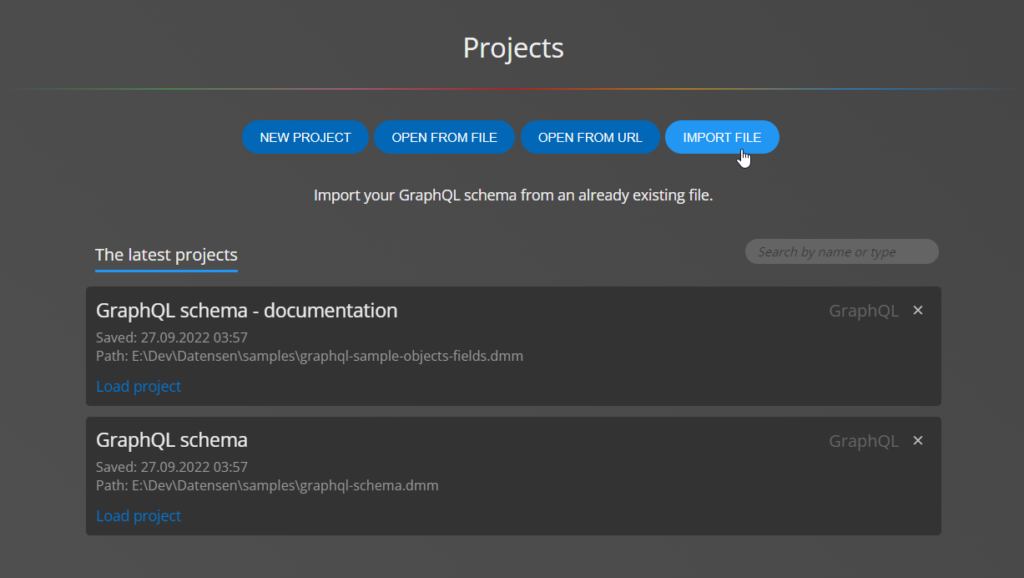Click the OPEN FROM FILE button
1024x578 pixels.
coord(444,137)
